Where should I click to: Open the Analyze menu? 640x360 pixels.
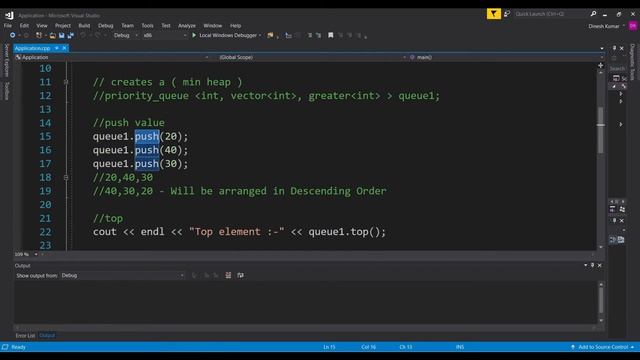tap(187, 26)
